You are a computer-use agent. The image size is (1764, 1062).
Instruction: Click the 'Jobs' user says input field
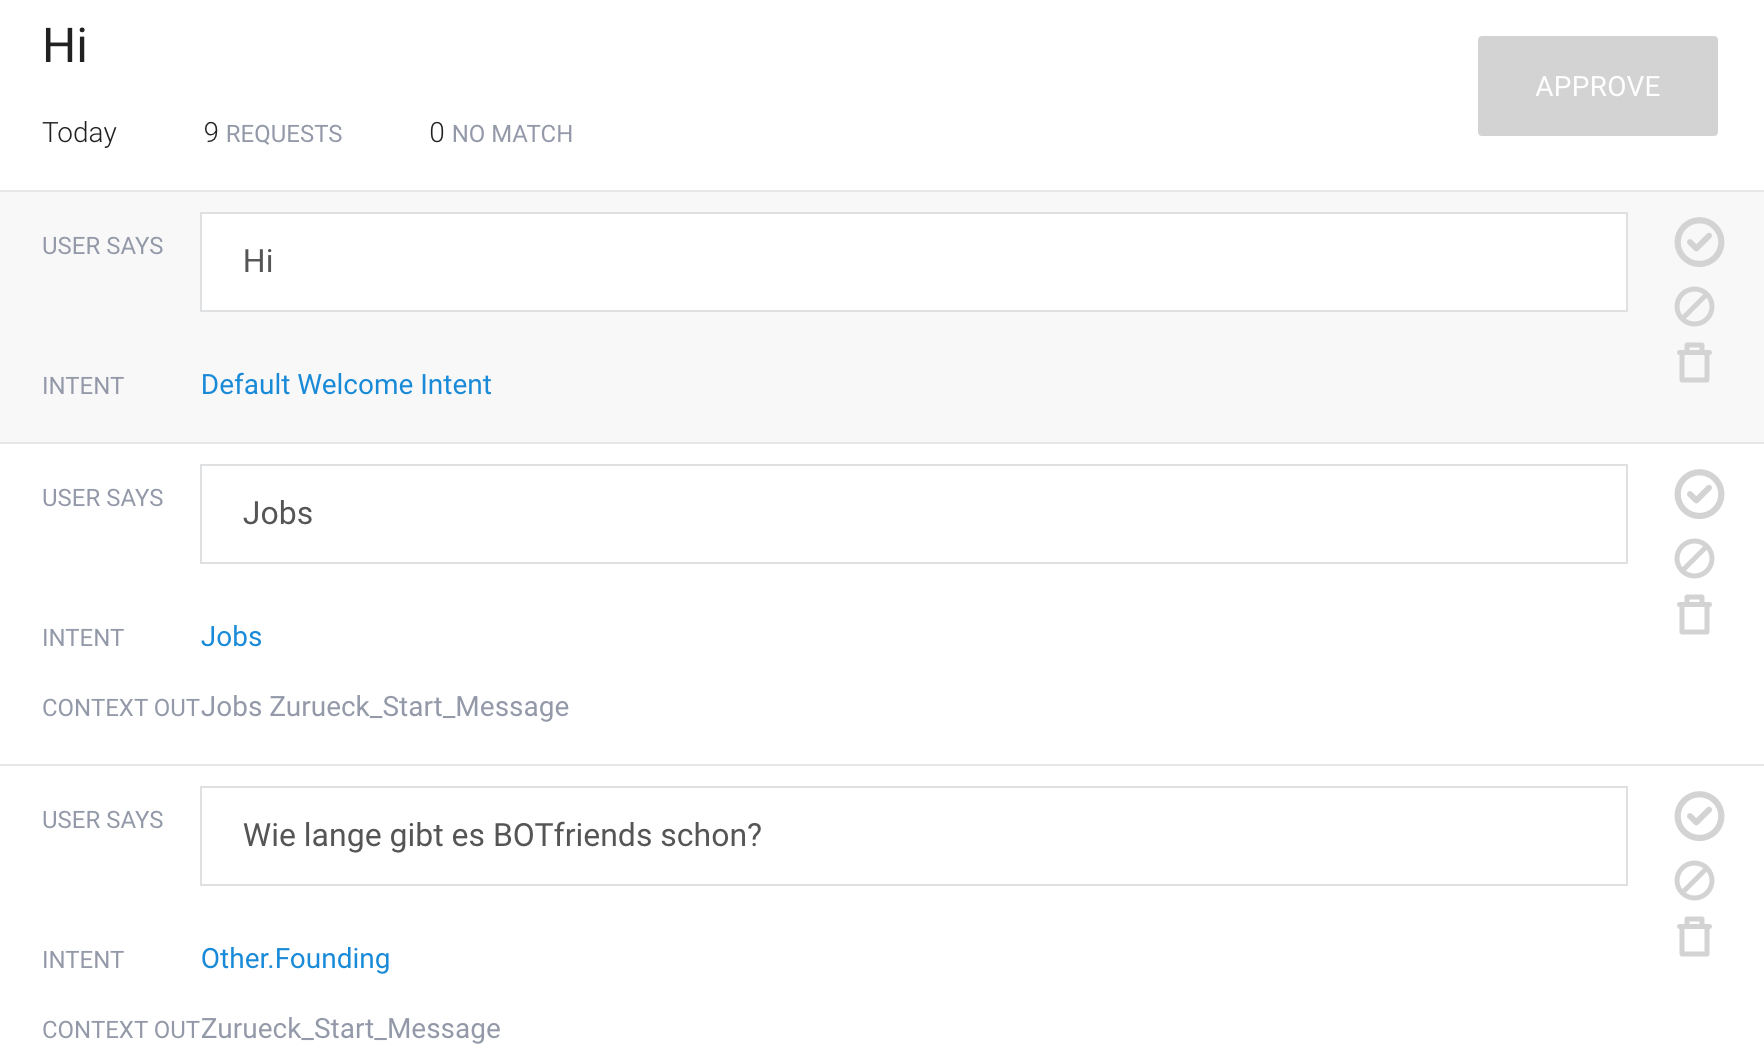913,514
